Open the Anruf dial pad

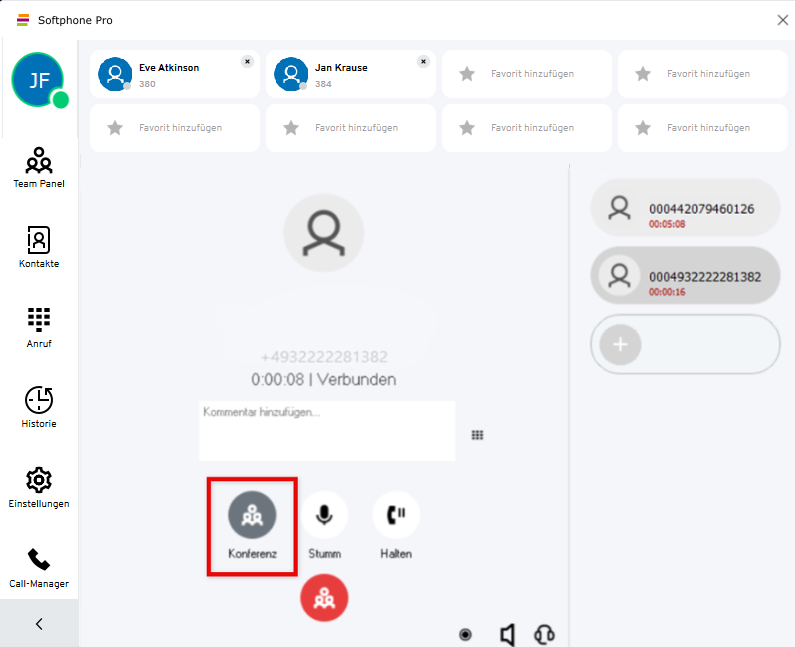(39, 327)
